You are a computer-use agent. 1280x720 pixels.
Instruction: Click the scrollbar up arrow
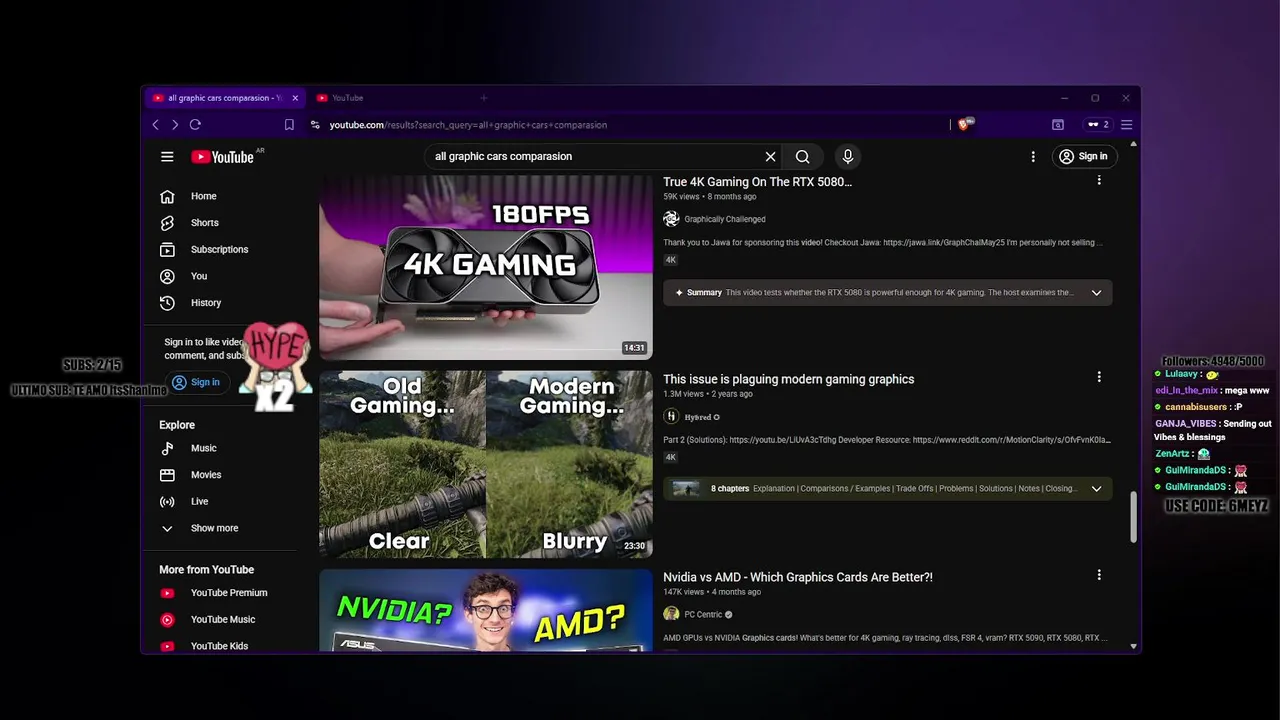[1133, 144]
